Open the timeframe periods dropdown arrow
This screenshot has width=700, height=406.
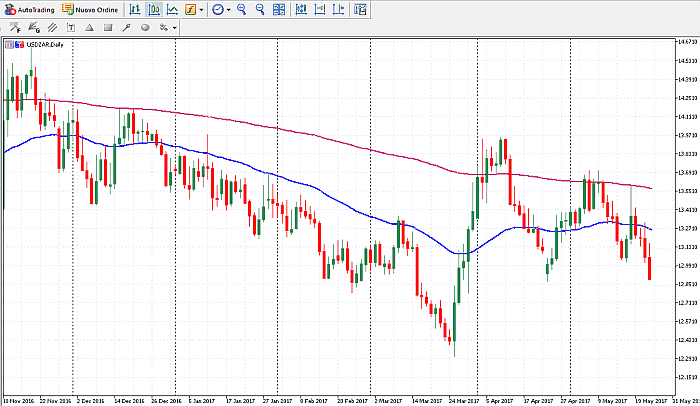228,9
